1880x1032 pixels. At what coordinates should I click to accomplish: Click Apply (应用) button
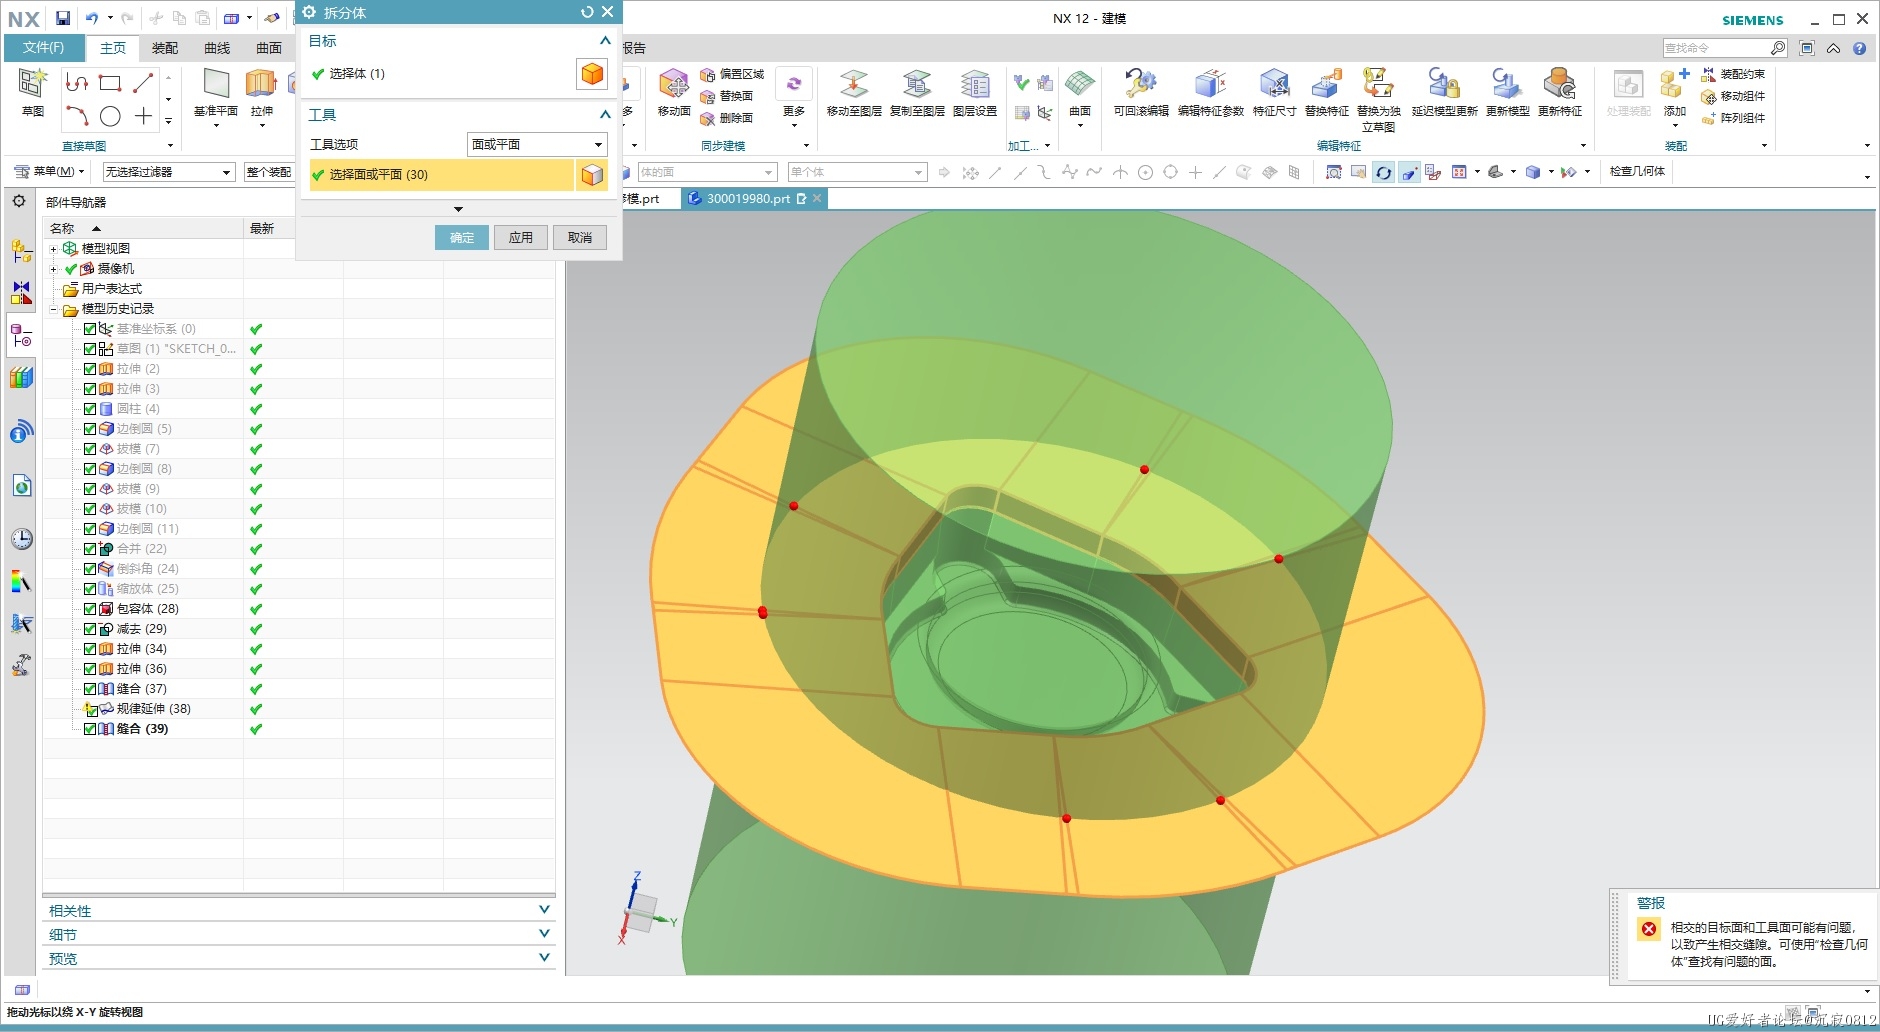click(521, 237)
